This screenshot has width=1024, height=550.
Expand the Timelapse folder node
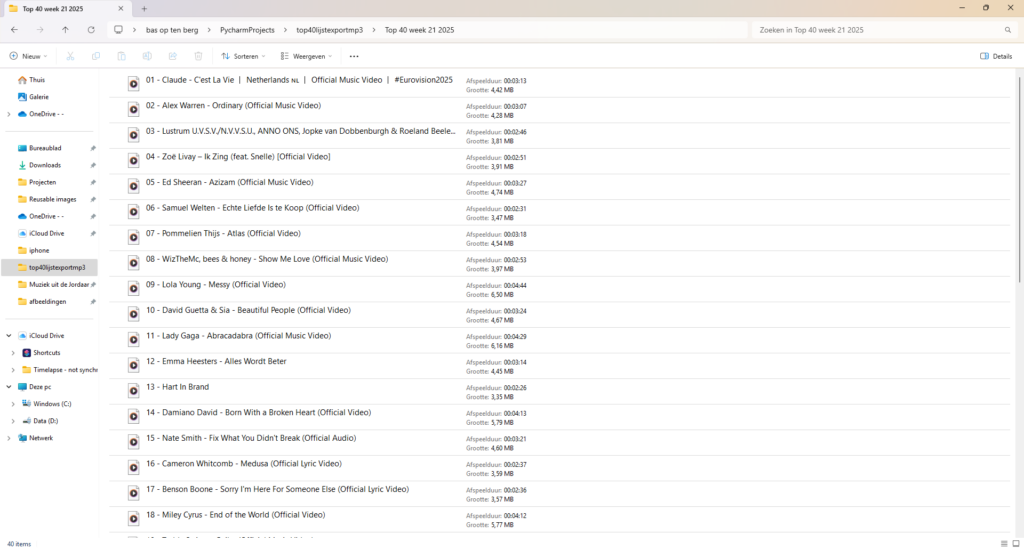(13, 370)
